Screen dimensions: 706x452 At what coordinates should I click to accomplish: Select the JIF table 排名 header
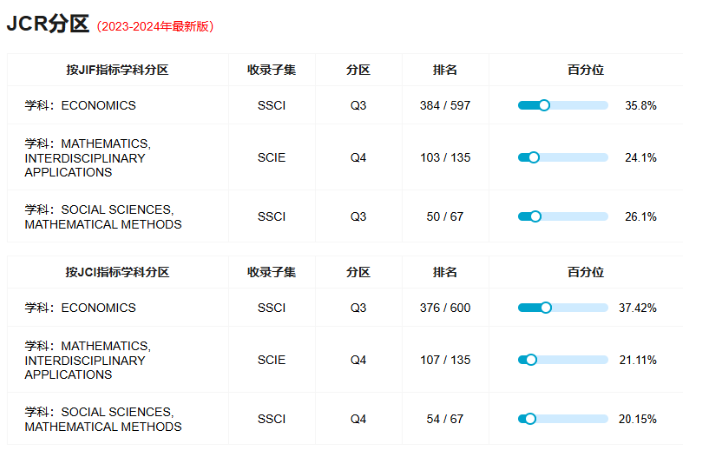445,70
